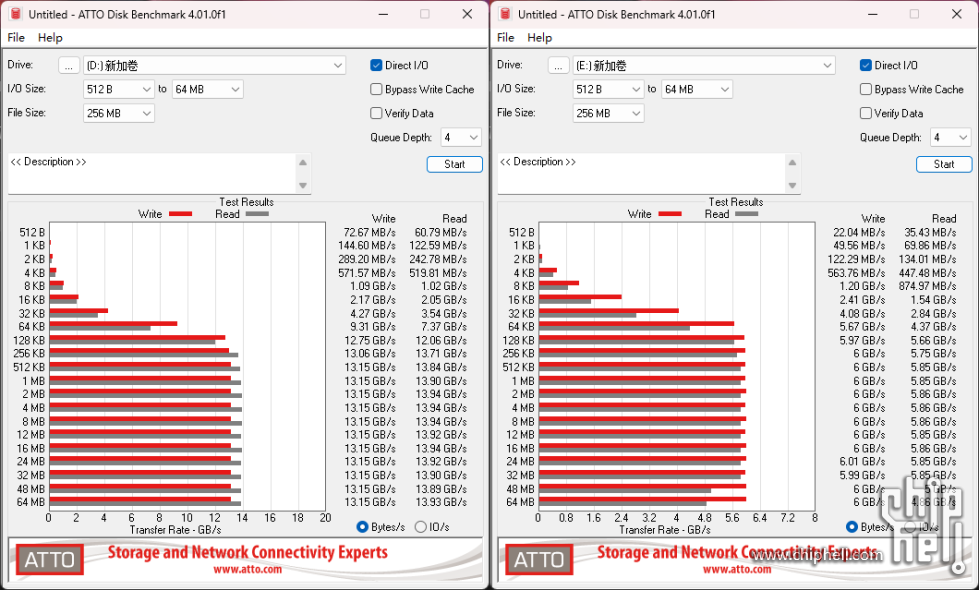Click Start button in right window
The height and width of the screenshot is (590, 979).
click(x=944, y=164)
